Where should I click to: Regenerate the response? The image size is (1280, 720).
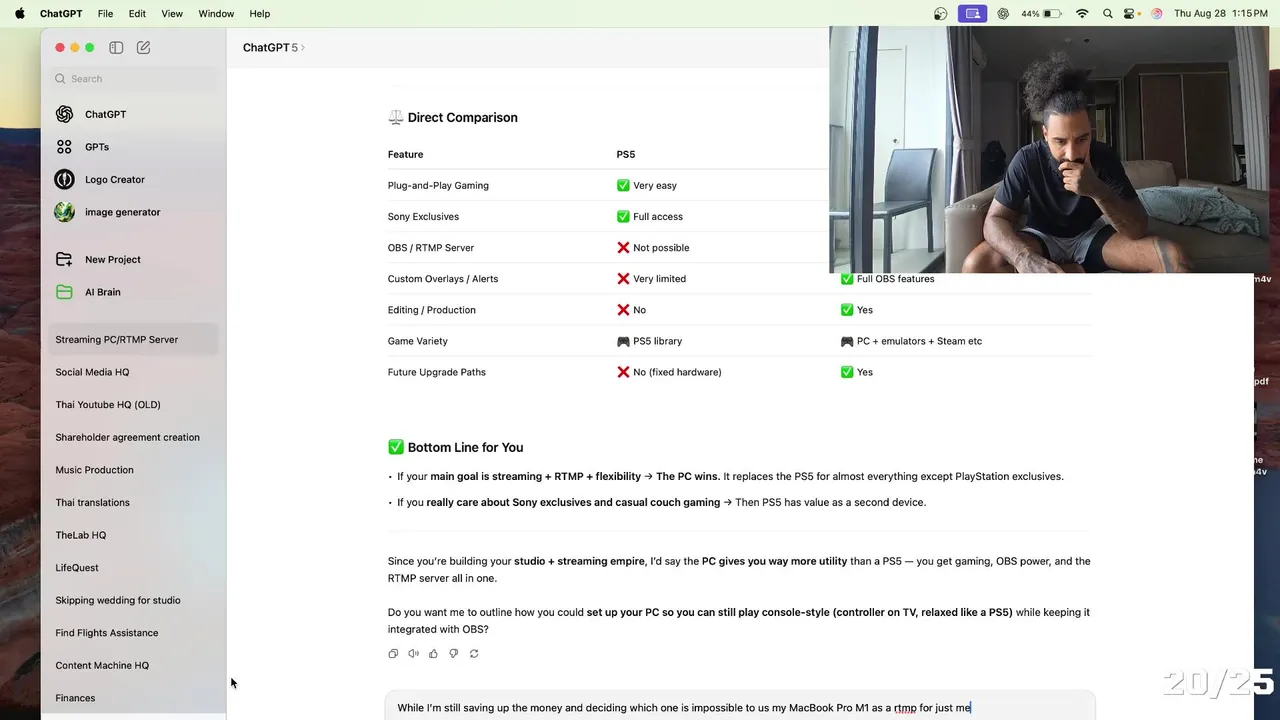pyautogui.click(x=474, y=653)
